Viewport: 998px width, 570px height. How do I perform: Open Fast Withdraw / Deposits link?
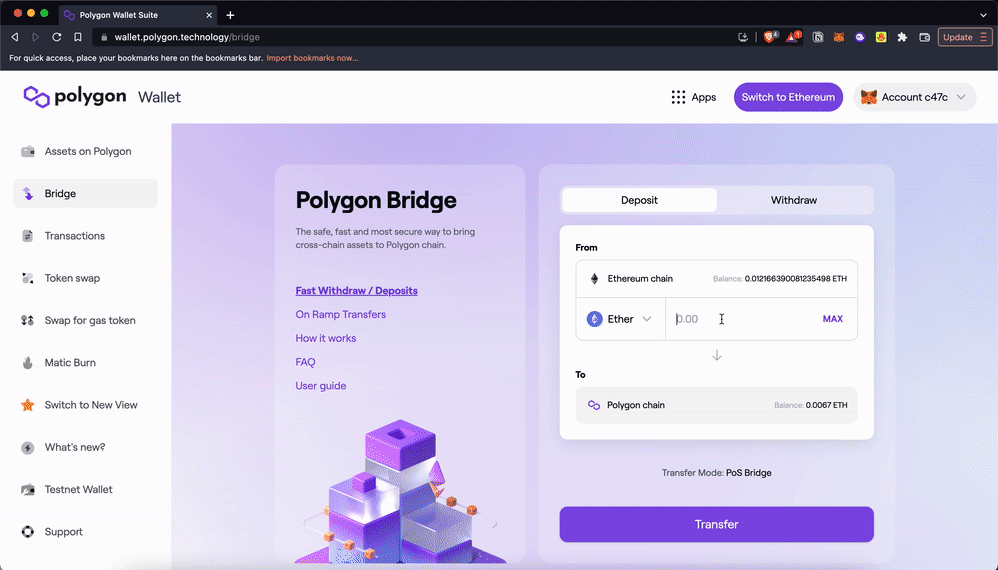356,291
